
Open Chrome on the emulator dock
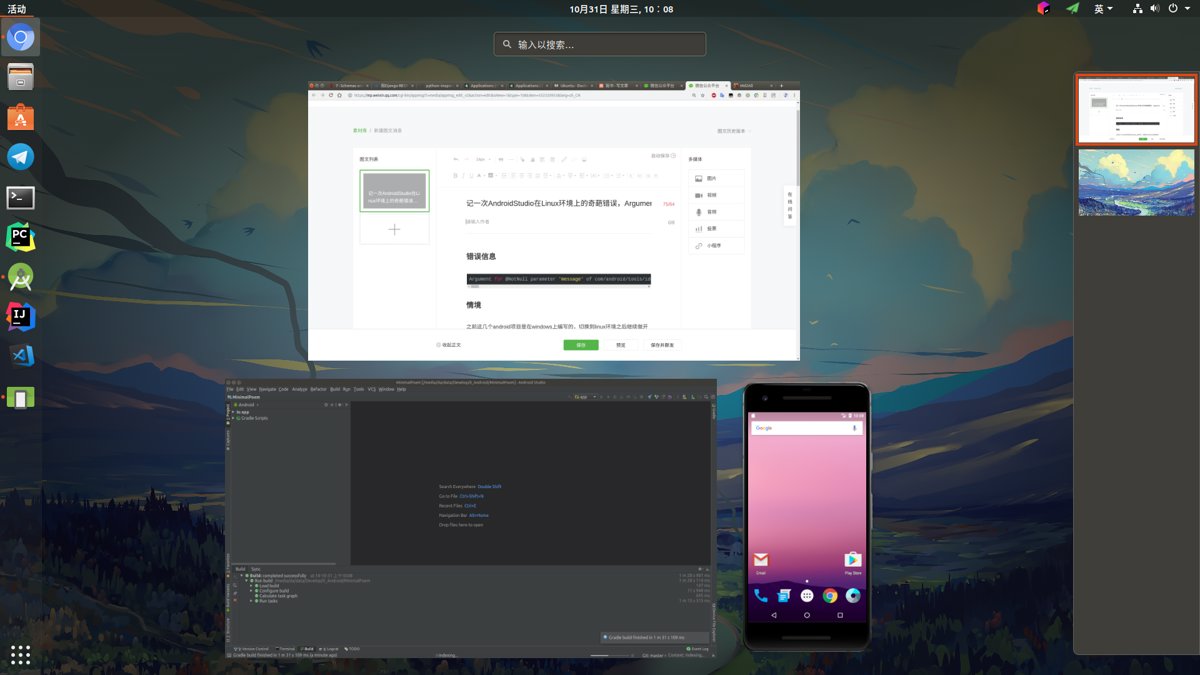tap(830, 596)
